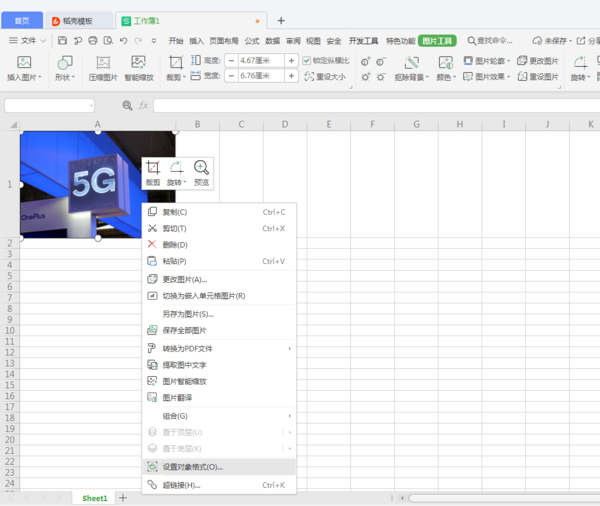The width and height of the screenshot is (600, 506).
Task: Click the Save icon in quick toolbar
Action: tap(62, 40)
